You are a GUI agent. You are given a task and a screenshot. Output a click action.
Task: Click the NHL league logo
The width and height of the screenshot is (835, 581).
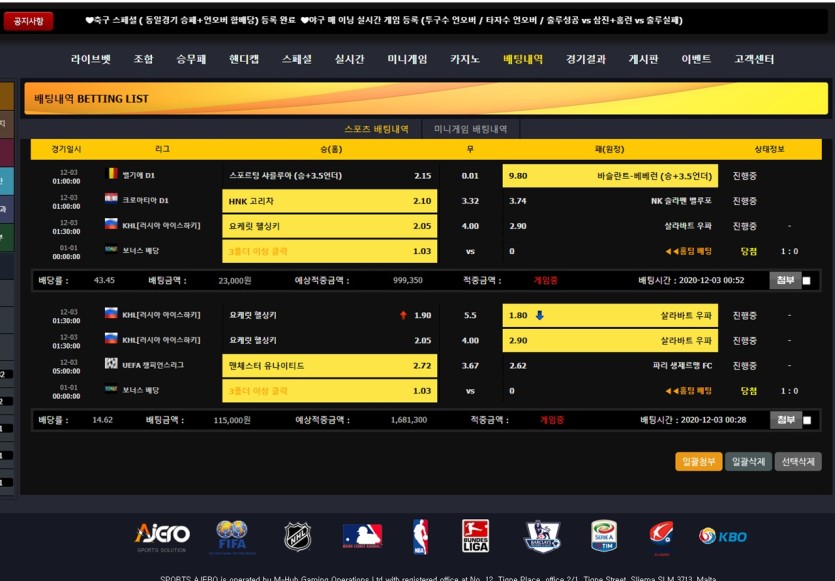(297, 536)
